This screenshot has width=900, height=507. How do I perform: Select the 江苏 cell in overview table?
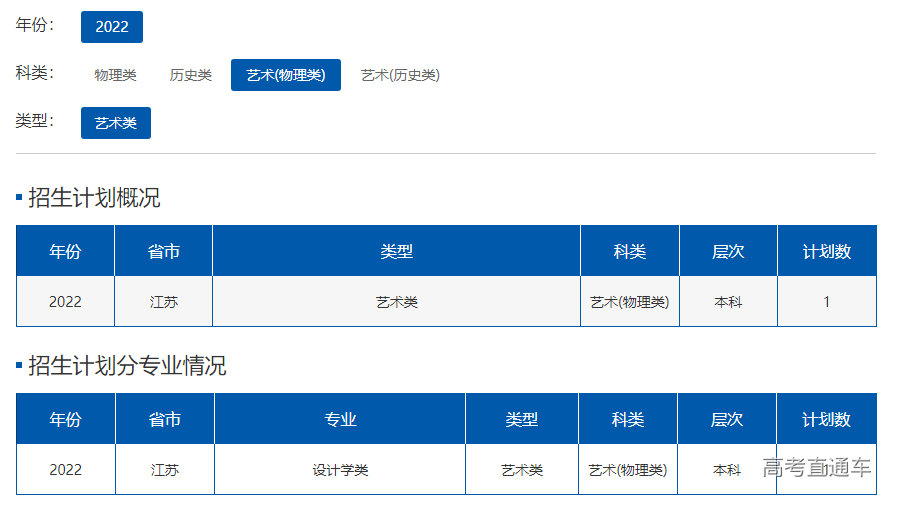click(164, 302)
